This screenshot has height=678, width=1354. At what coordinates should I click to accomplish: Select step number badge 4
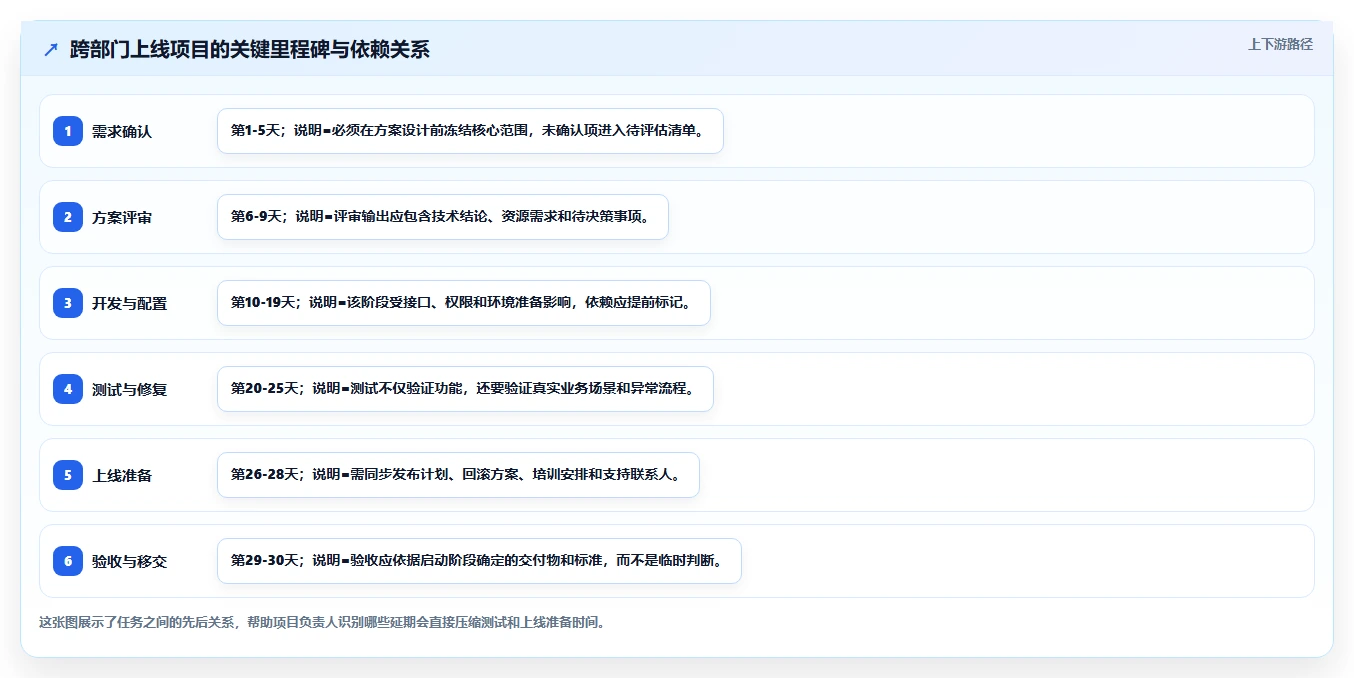click(68, 389)
